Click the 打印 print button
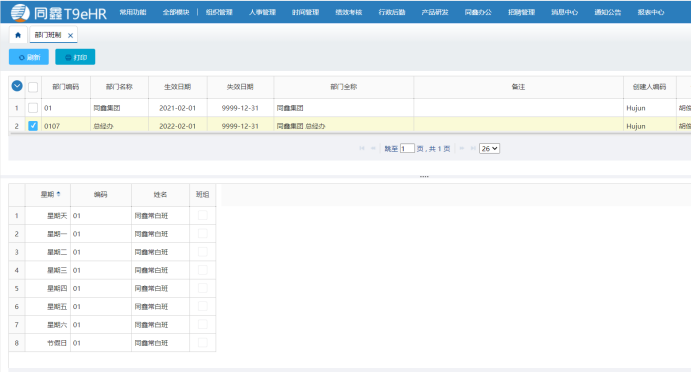This screenshot has height=372, width=692. tap(75, 57)
